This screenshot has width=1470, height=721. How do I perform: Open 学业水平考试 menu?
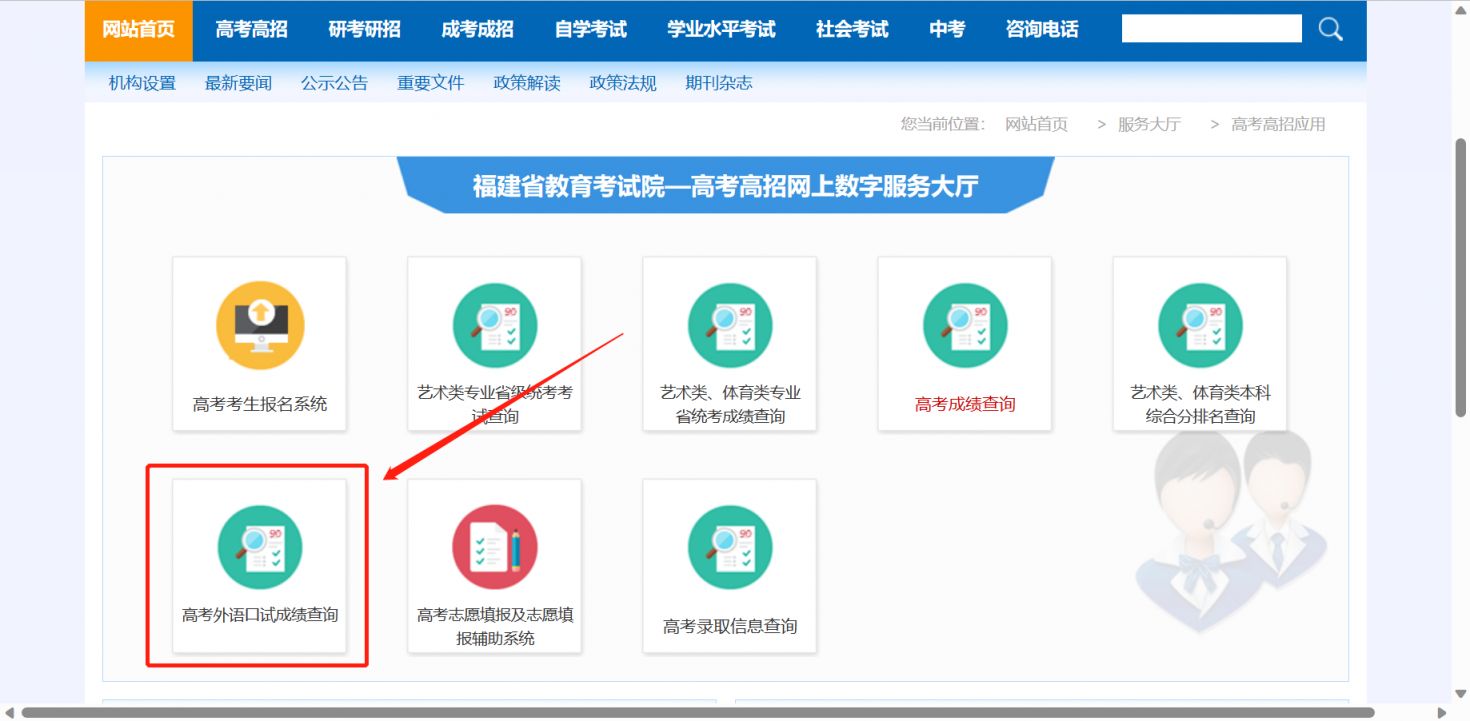721,30
